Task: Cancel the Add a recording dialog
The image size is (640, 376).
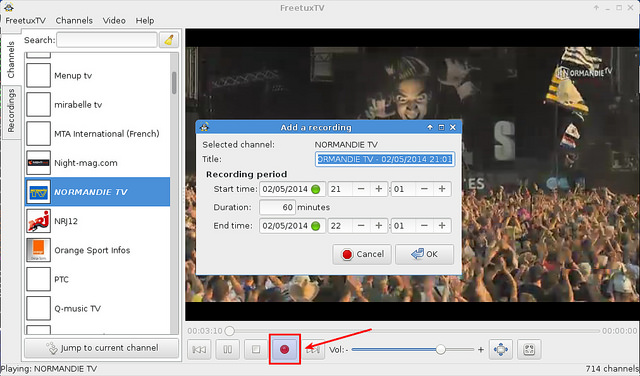Action: (362, 254)
